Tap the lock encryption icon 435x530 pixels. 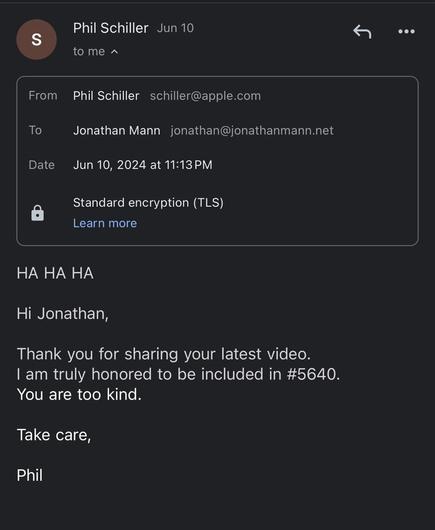tap(38, 213)
